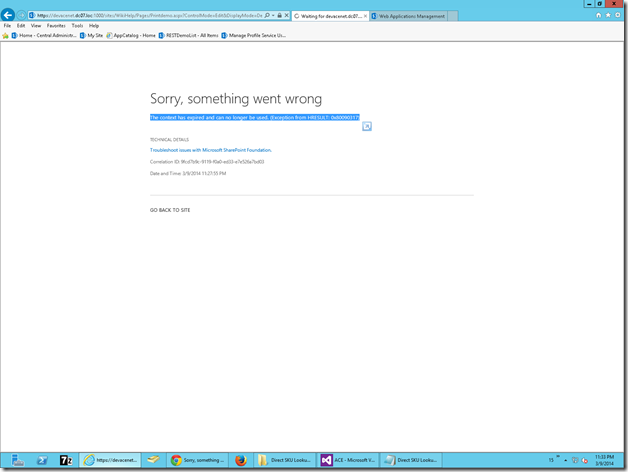The height and width of the screenshot is (472, 628).
Task: Open the Tools menu
Action: 77,26
